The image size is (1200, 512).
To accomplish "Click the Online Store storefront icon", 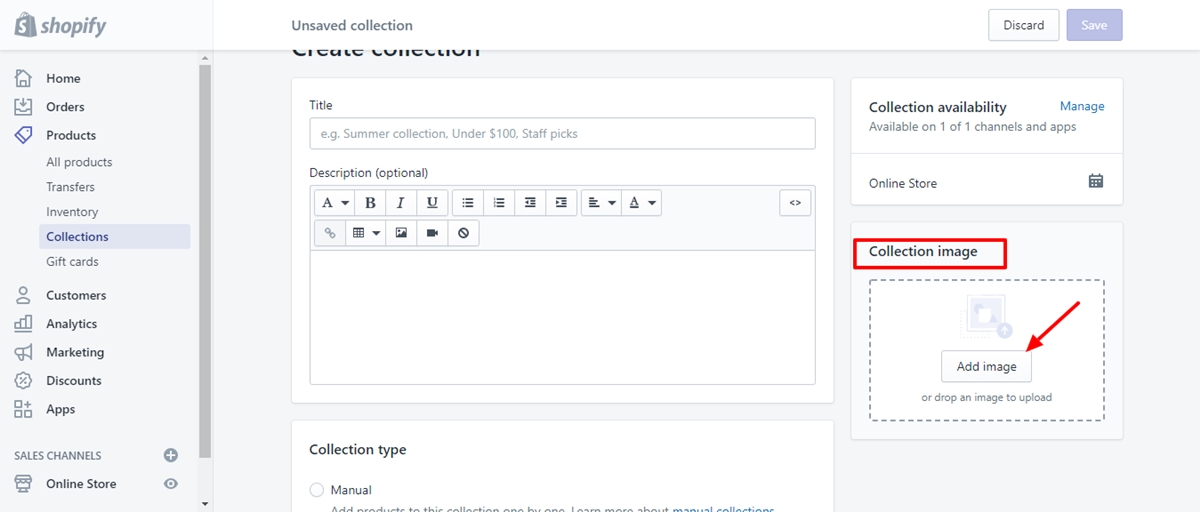I will click(x=23, y=484).
